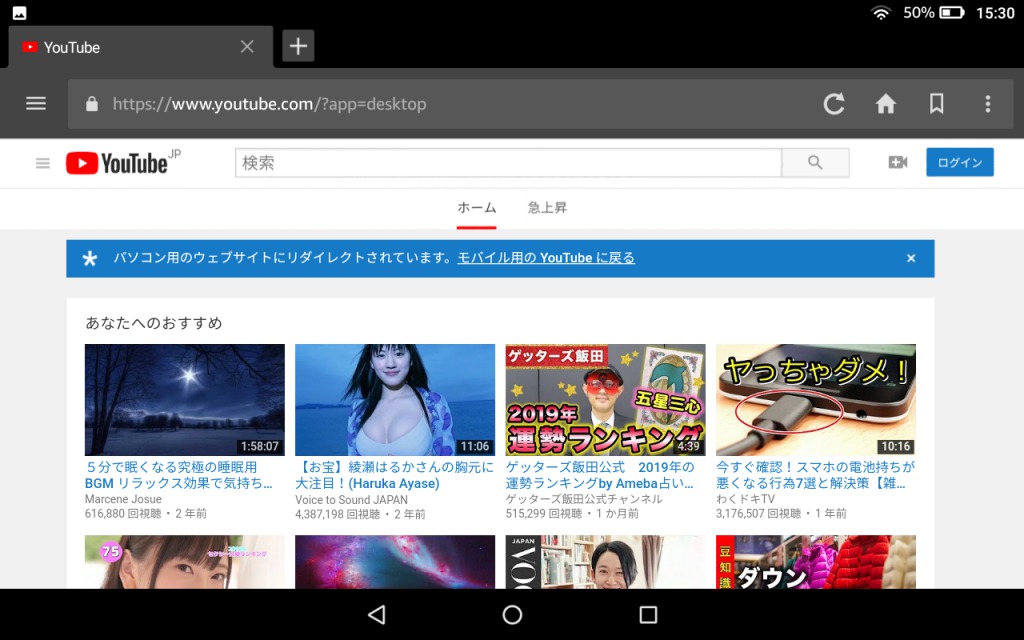Visit the ゲッターズ飯田公式チャンネル channel

tap(584, 499)
